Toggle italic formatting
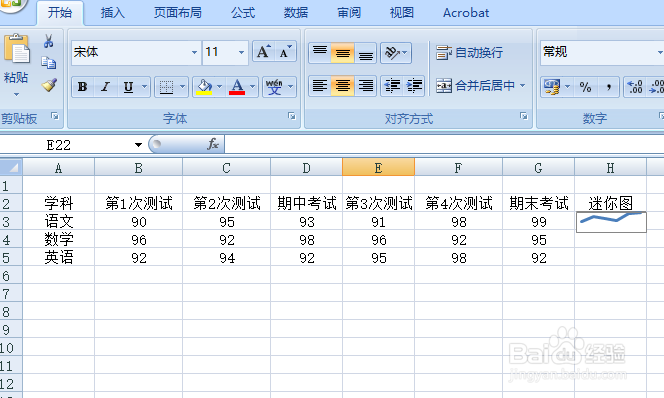This screenshot has height=398, width=664. pyautogui.click(x=105, y=87)
